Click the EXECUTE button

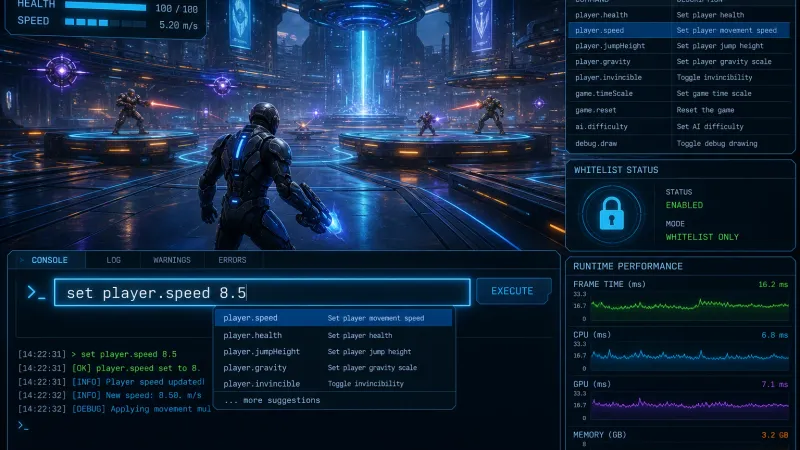513,291
